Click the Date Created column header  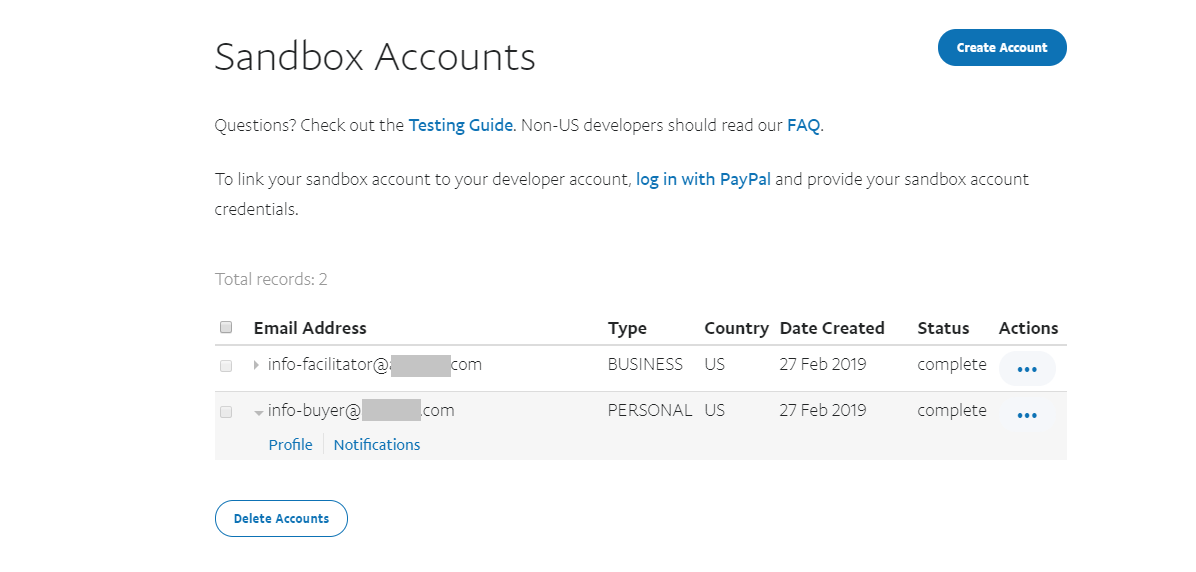(x=832, y=328)
